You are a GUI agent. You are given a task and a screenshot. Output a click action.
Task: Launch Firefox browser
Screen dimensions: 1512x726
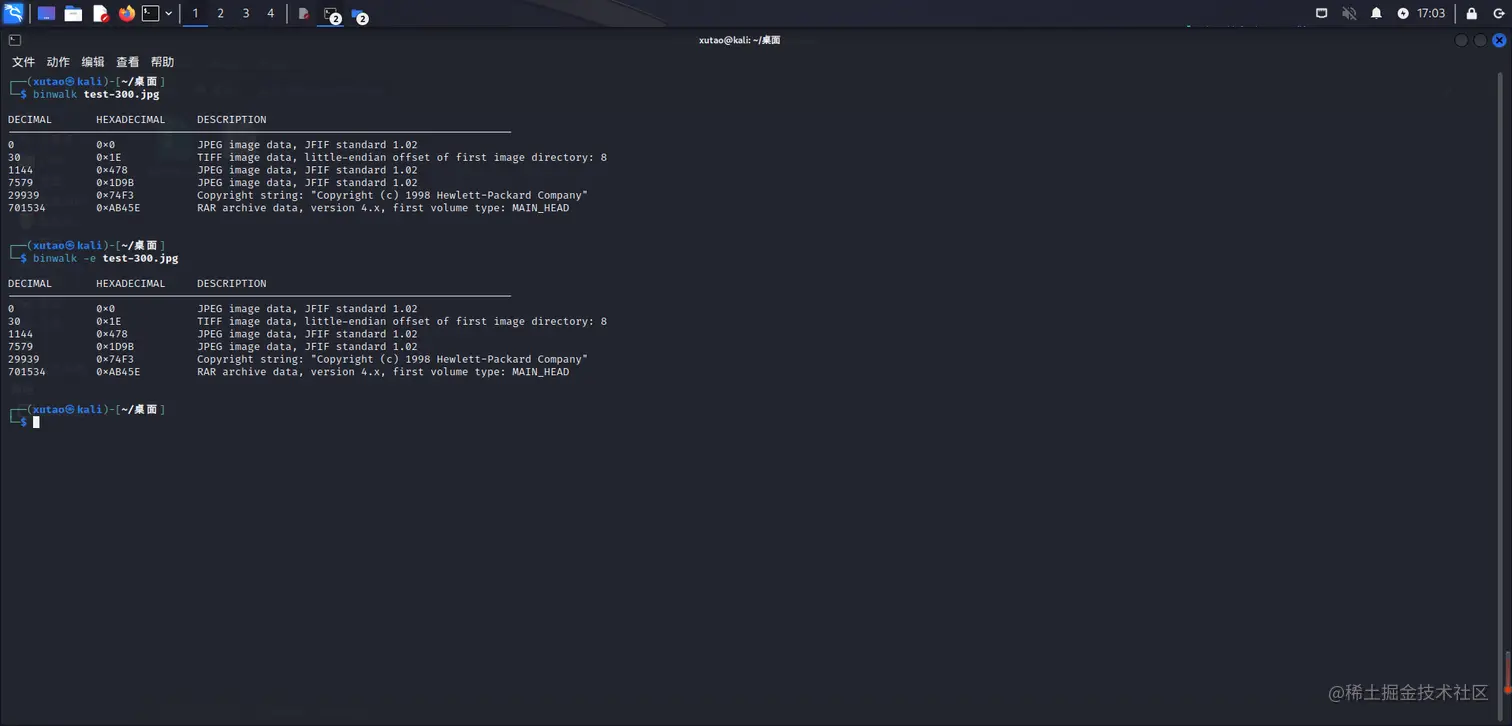[x=126, y=13]
